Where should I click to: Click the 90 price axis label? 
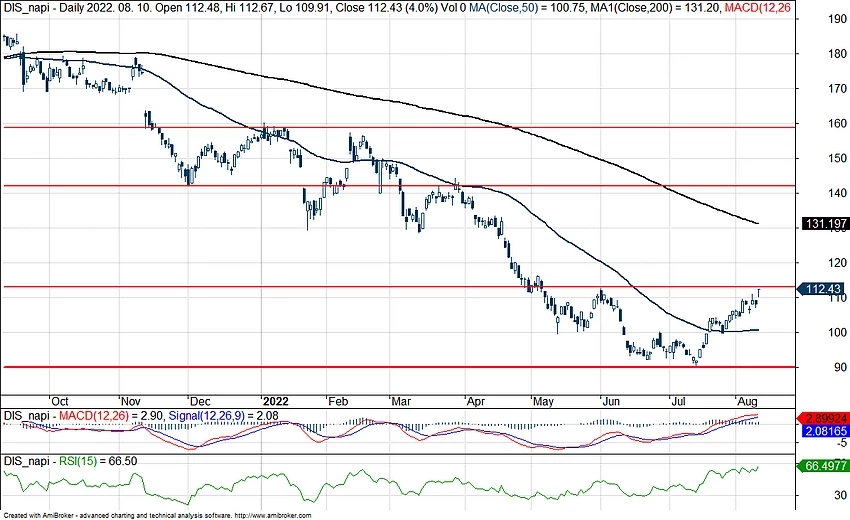[x=840, y=367]
